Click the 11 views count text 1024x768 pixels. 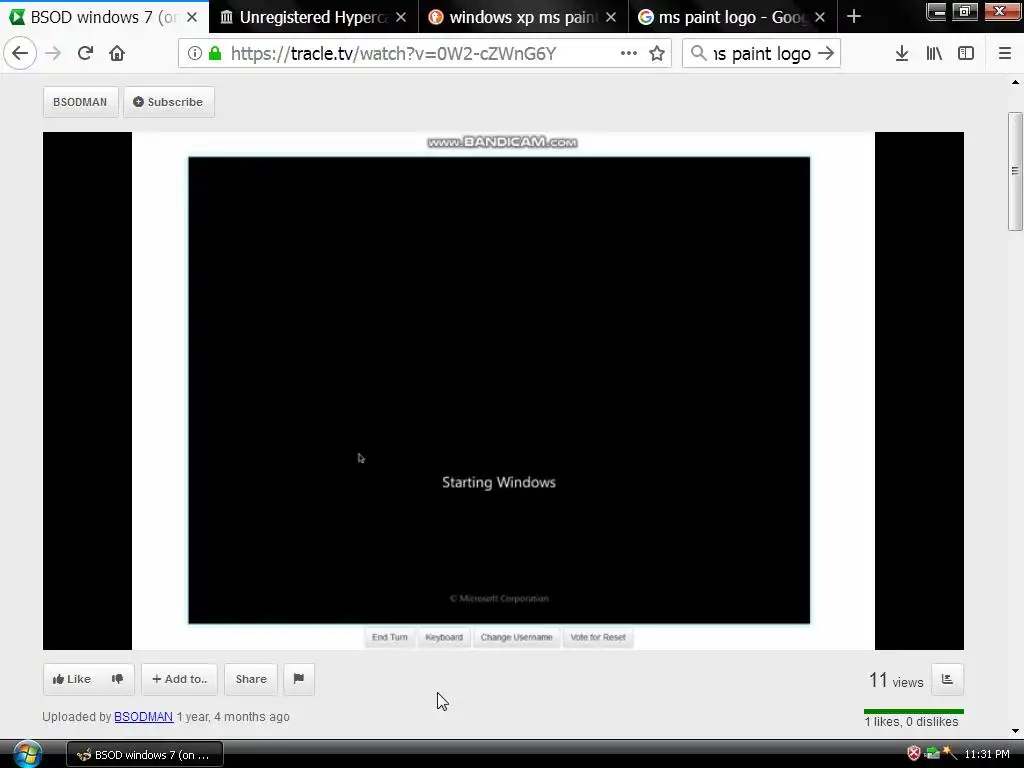[896, 680]
